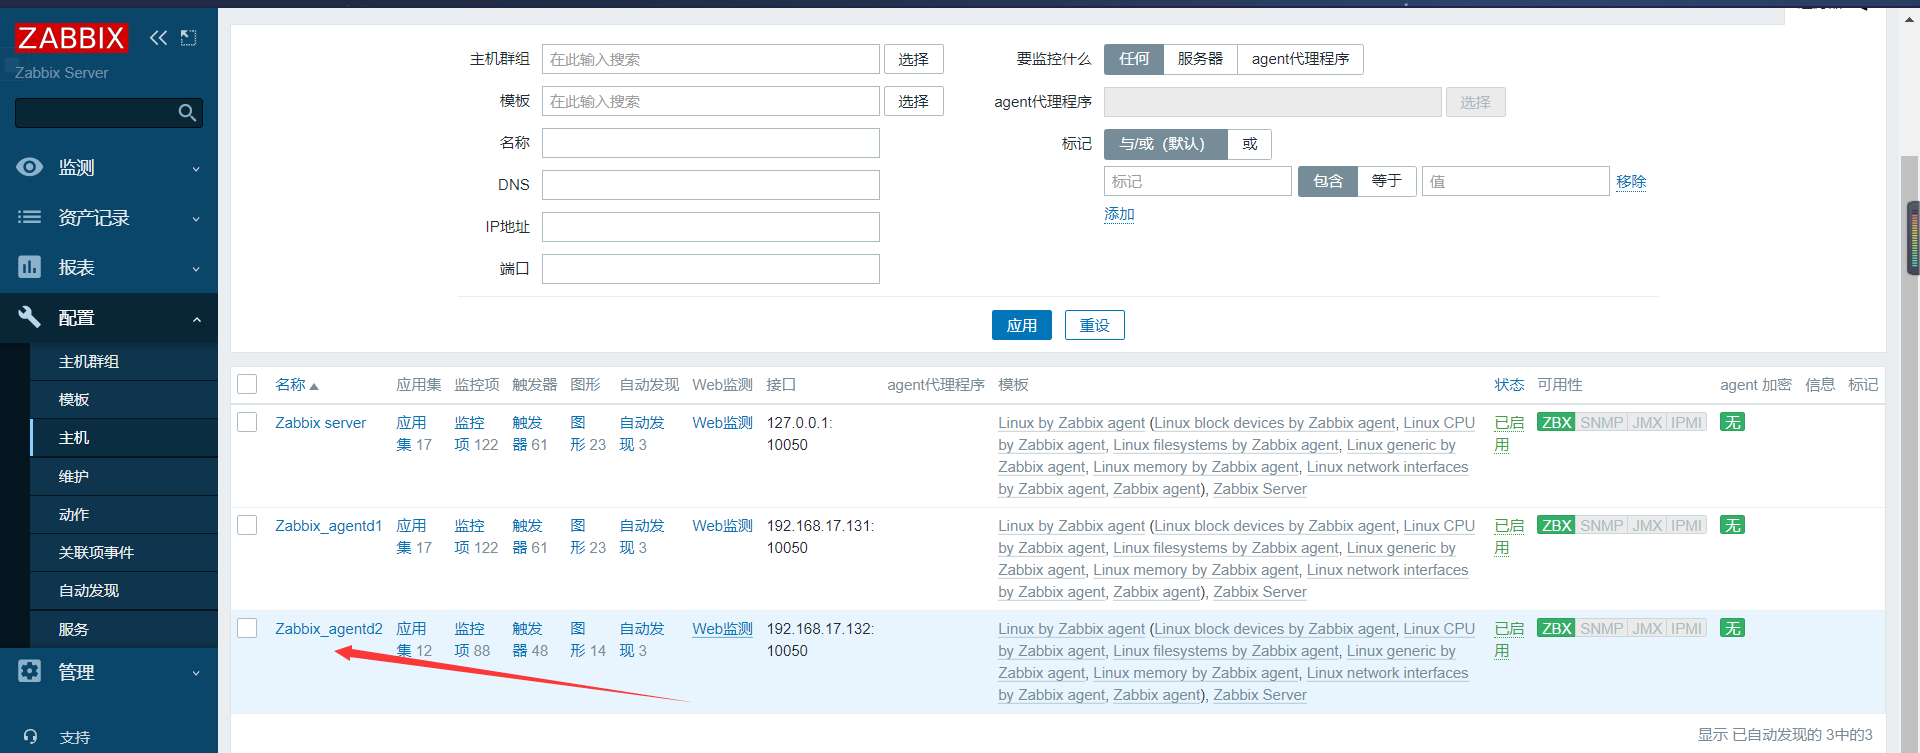Click the 应用 filter button

[x=1021, y=325]
